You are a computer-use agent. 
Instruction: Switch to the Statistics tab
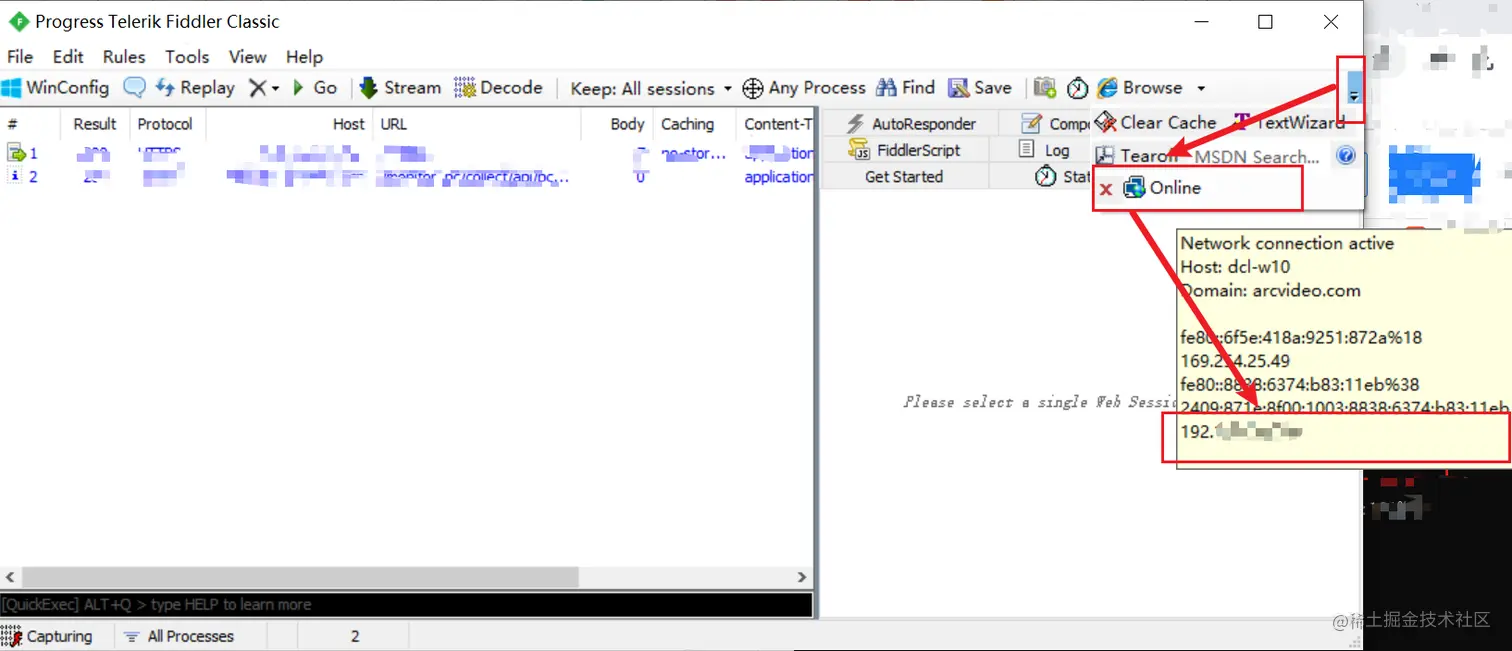[x=1062, y=176]
